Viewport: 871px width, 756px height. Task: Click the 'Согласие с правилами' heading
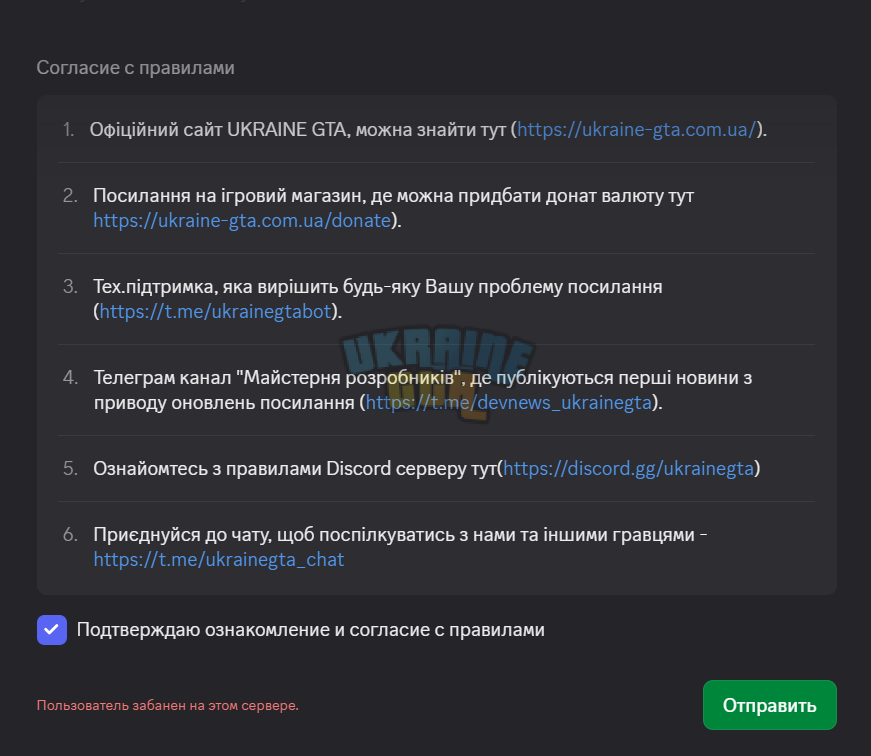(136, 68)
